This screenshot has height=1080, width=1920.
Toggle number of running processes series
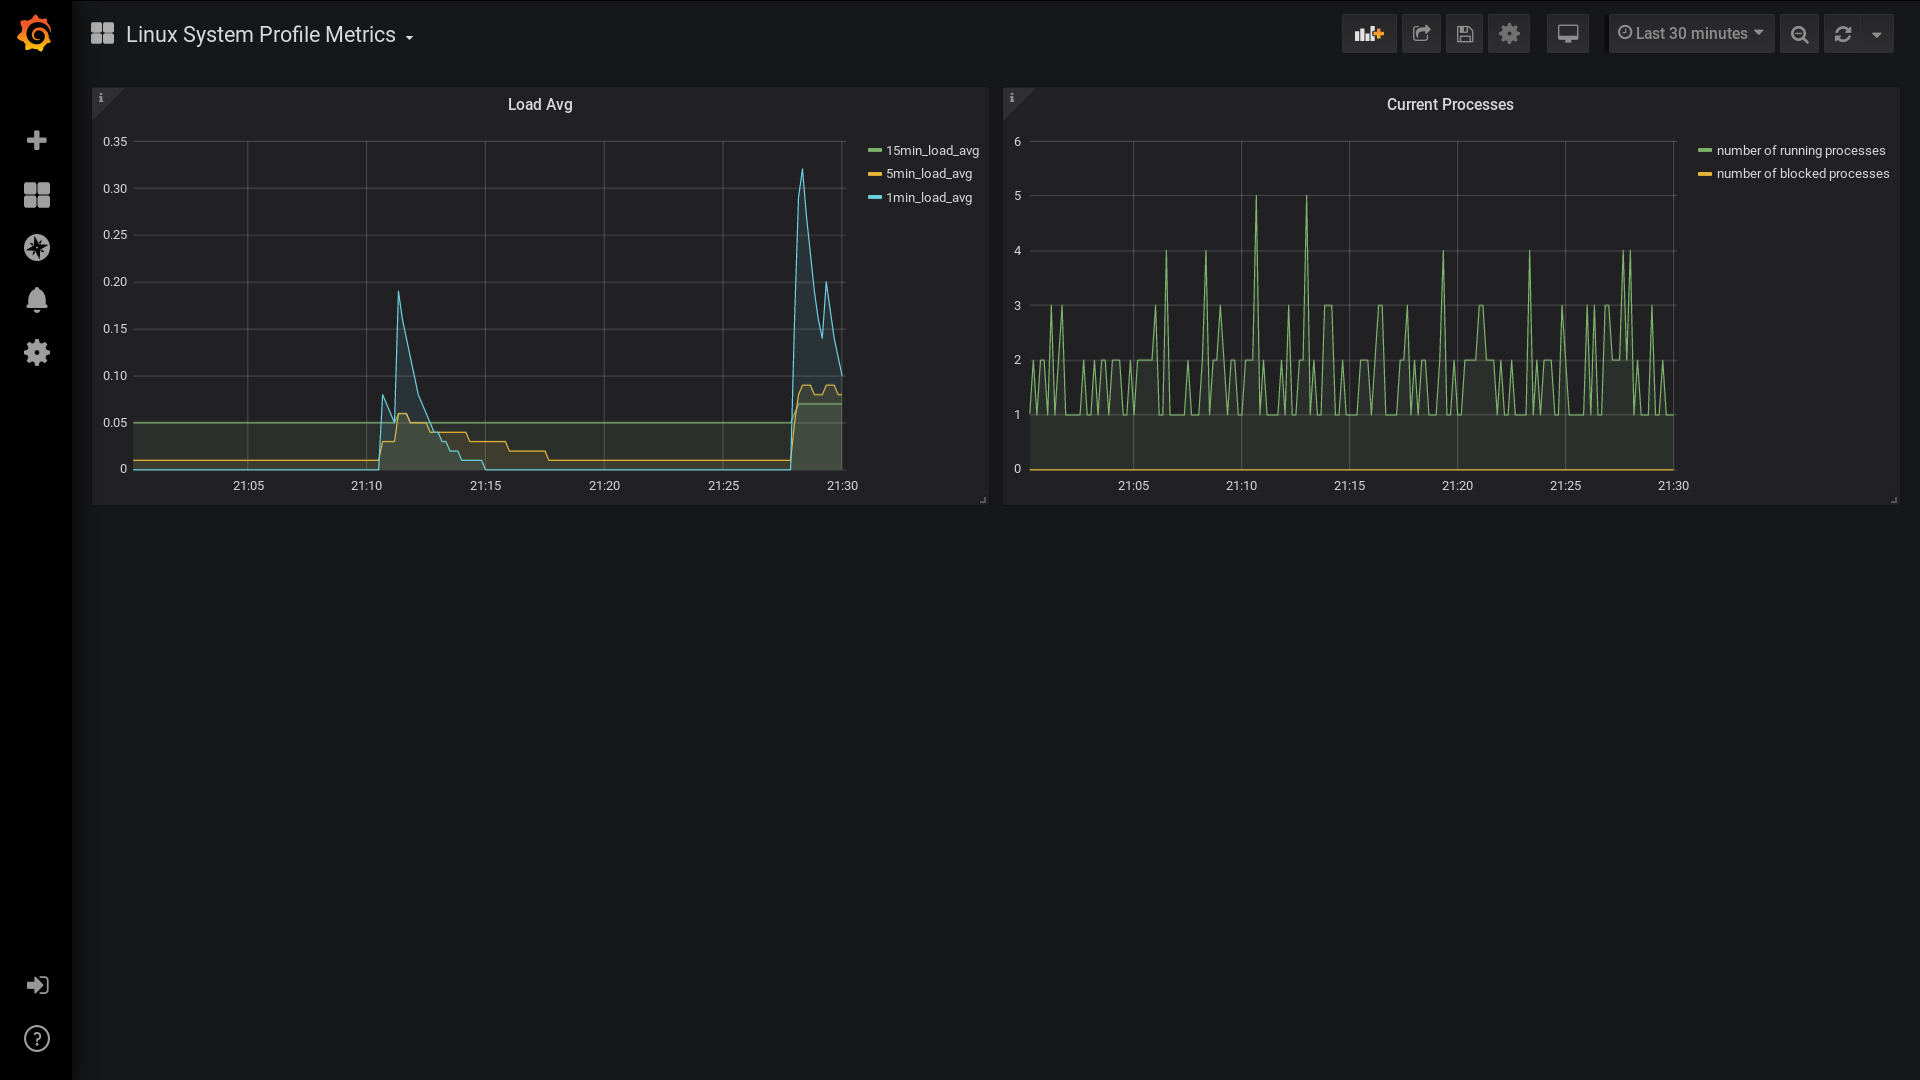point(1801,150)
